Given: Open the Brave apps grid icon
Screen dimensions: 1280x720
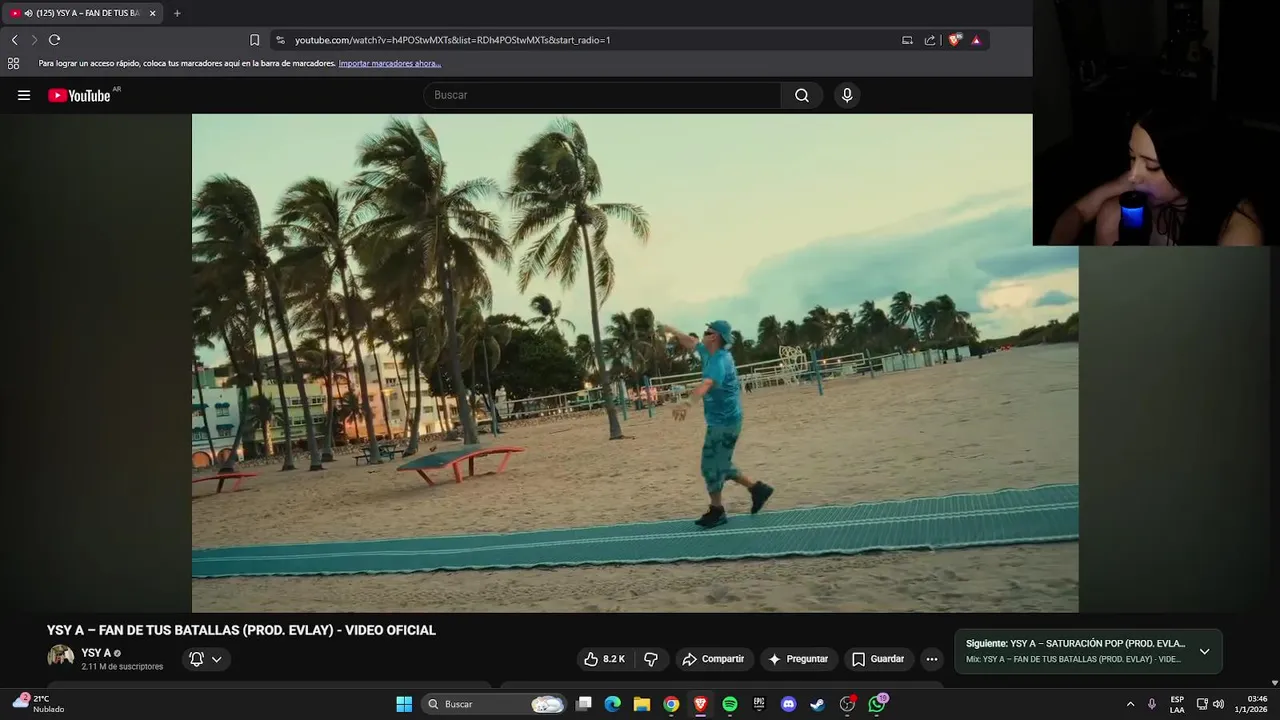Looking at the screenshot, I should (x=13, y=63).
